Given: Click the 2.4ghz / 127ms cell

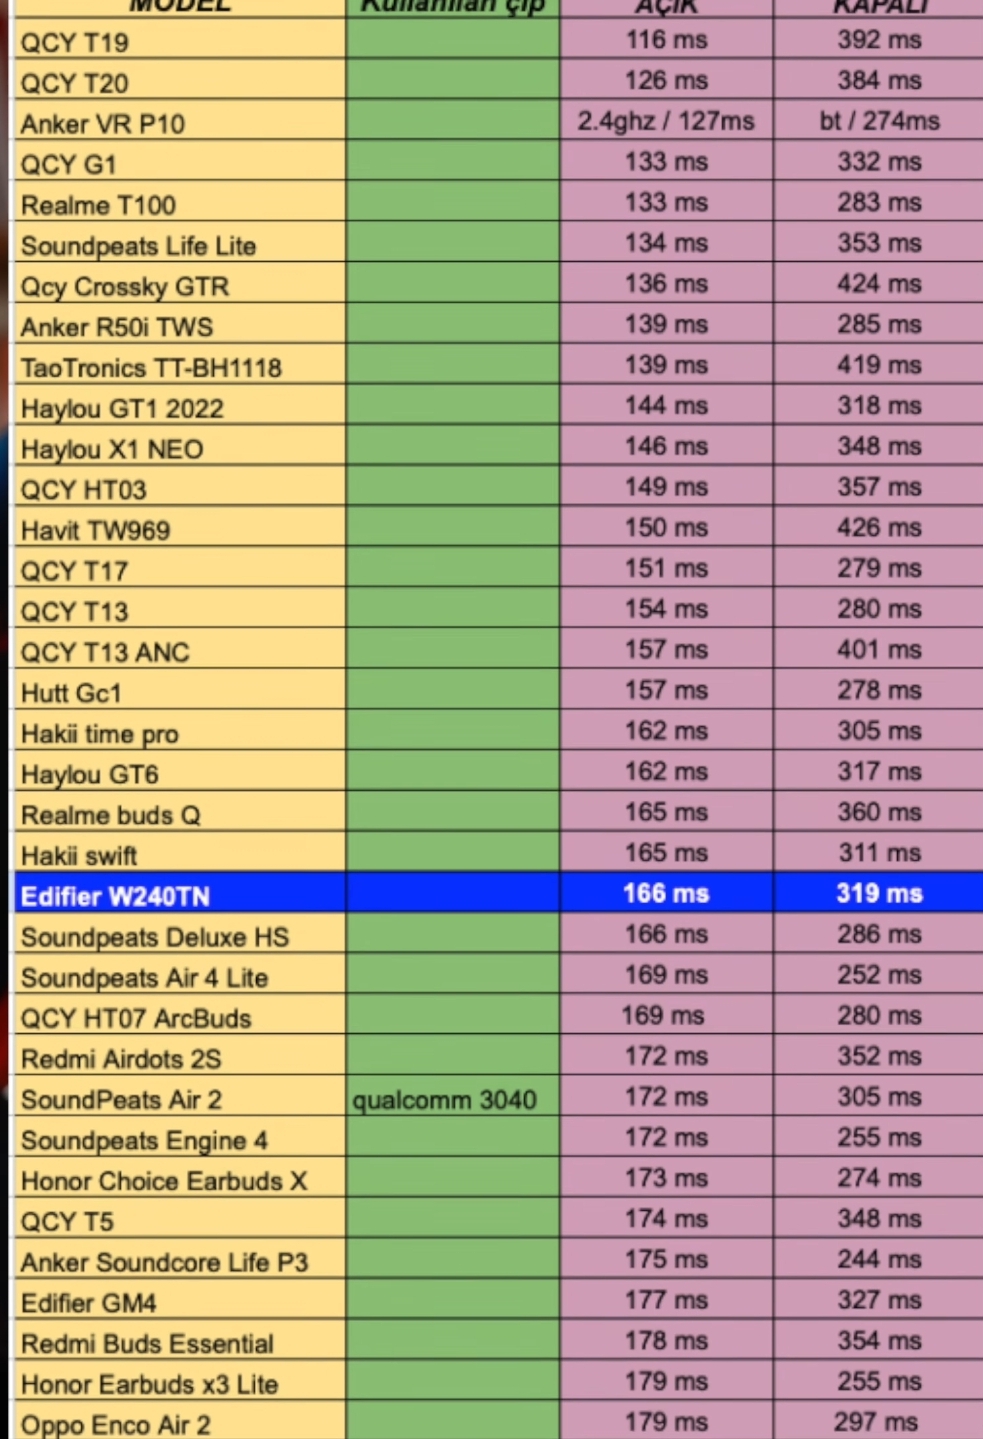Looking at the screenshot, I should [x=666, y=121].
